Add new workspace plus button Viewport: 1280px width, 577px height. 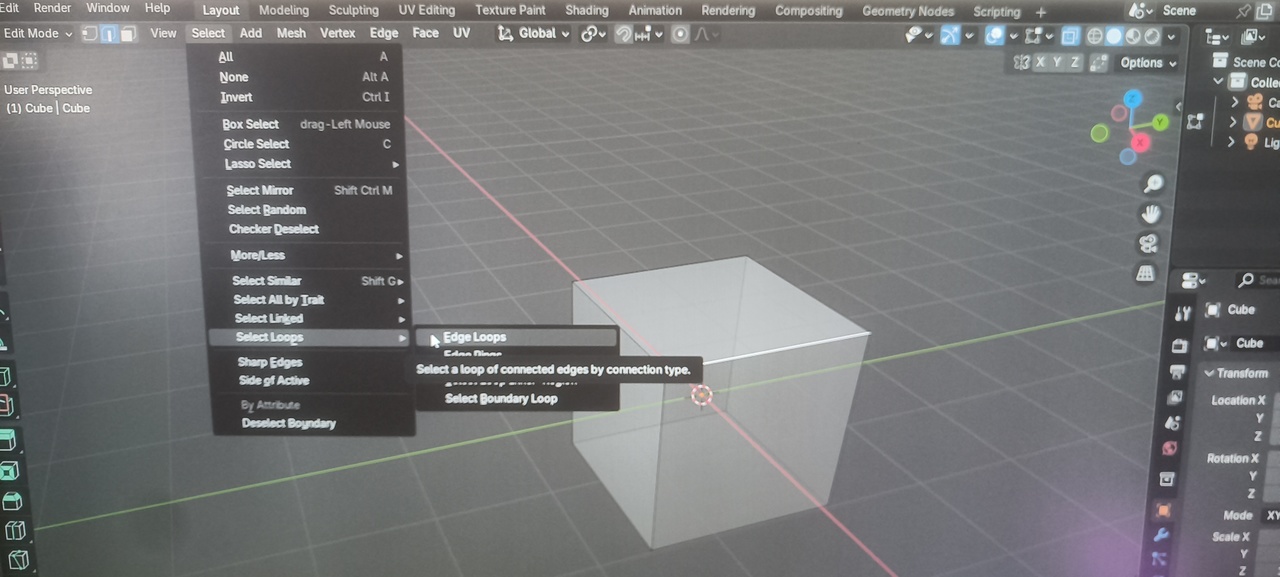tap(1041, 12)
